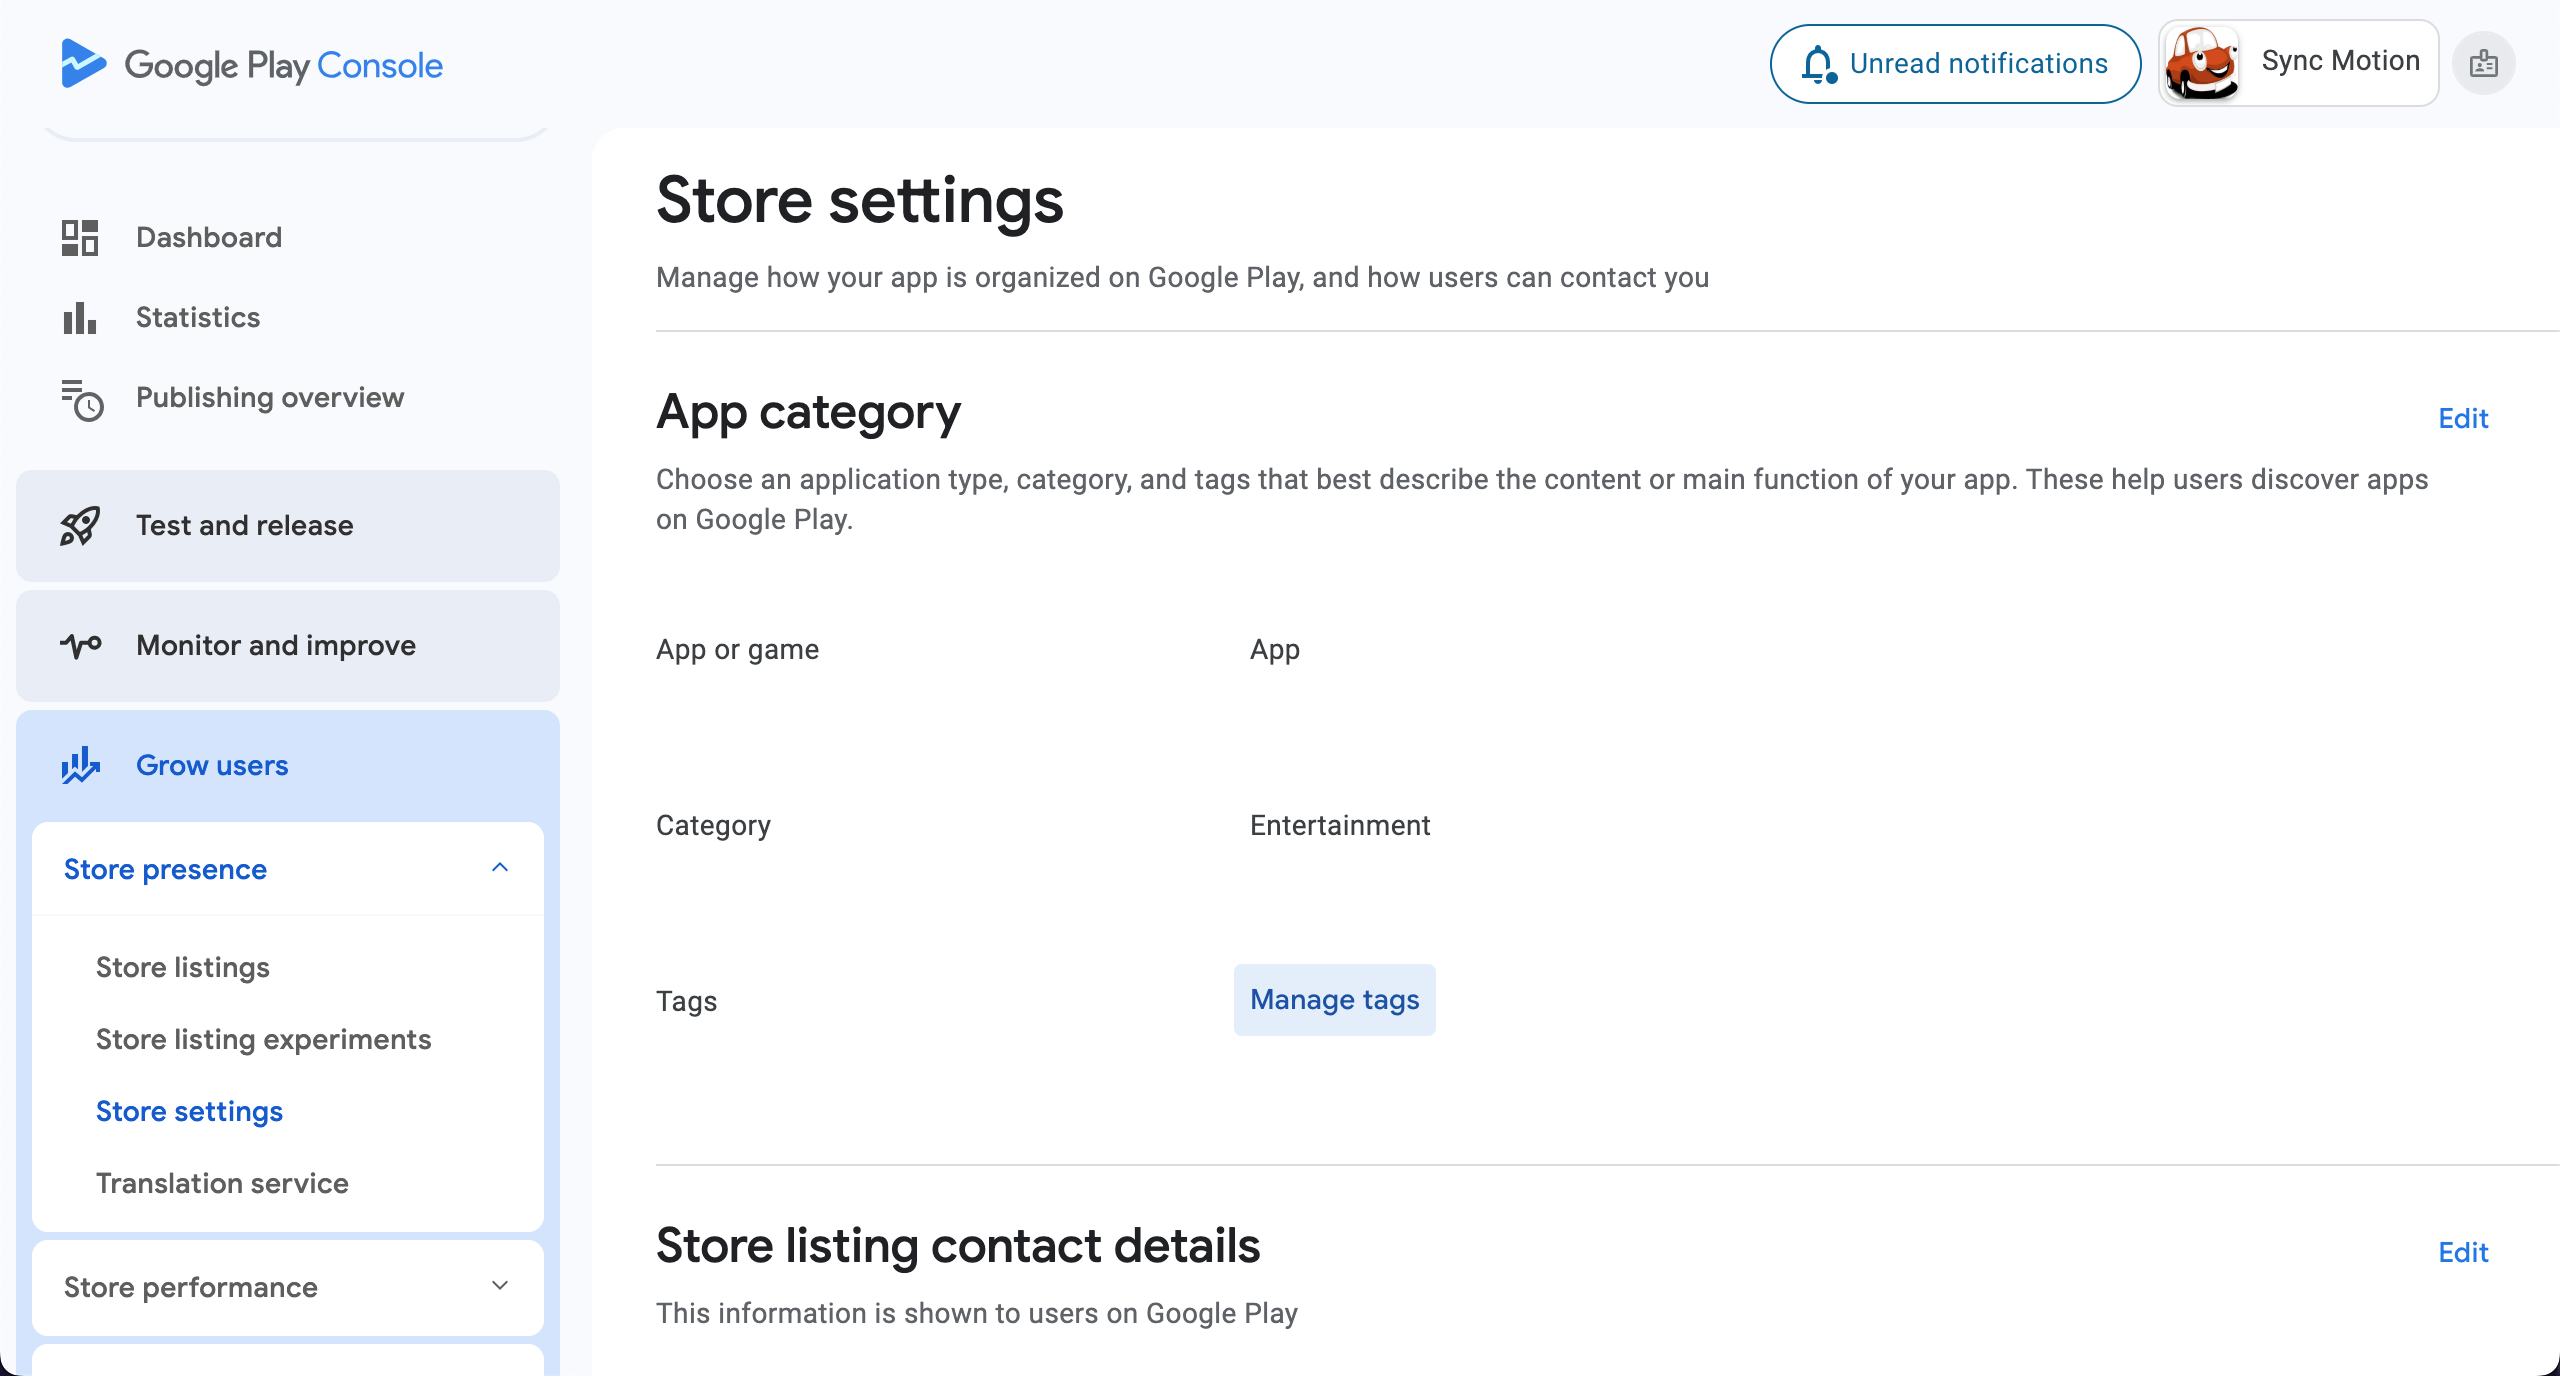This screenshot has width=2560, height=1376.
Task: Click the Sync Motion car app icon
Action: click(x=2201, y=63)
